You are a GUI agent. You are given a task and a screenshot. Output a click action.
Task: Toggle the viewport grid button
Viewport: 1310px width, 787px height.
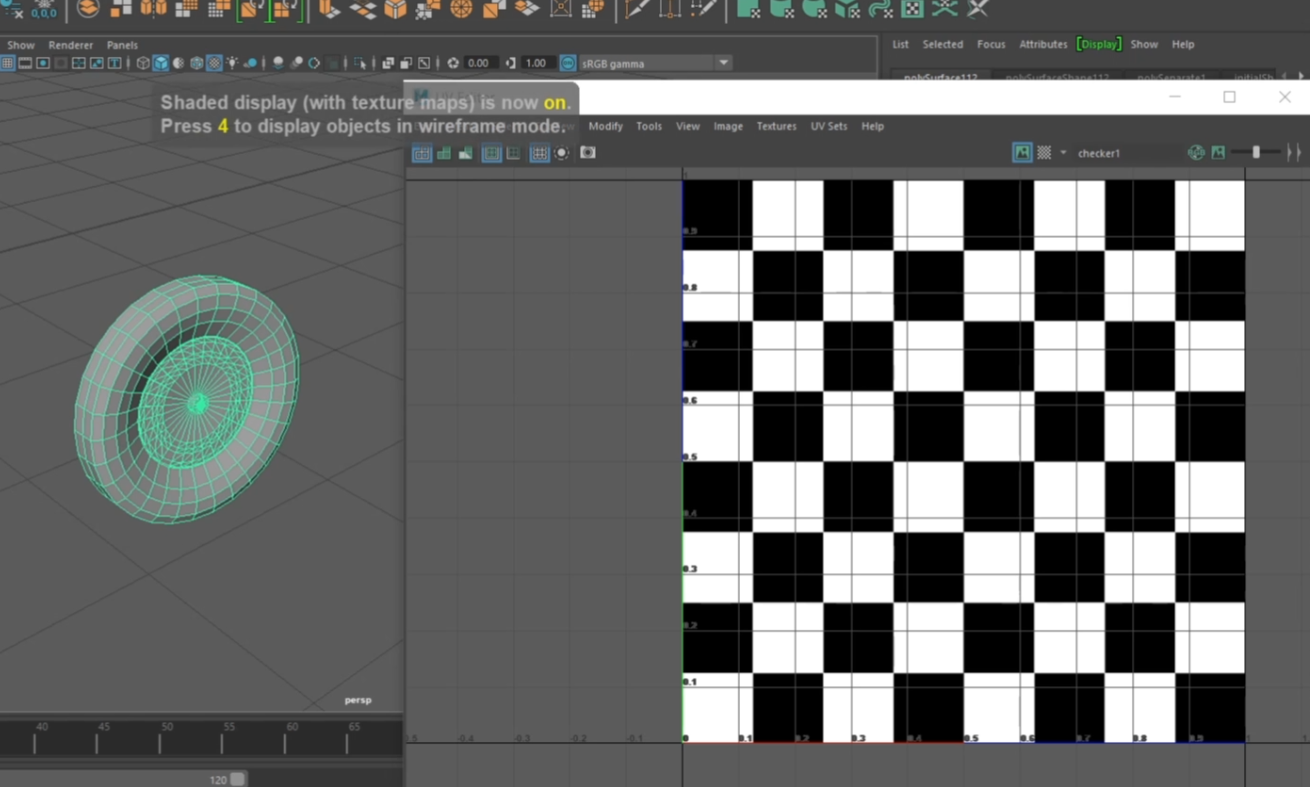click(7, 63)
